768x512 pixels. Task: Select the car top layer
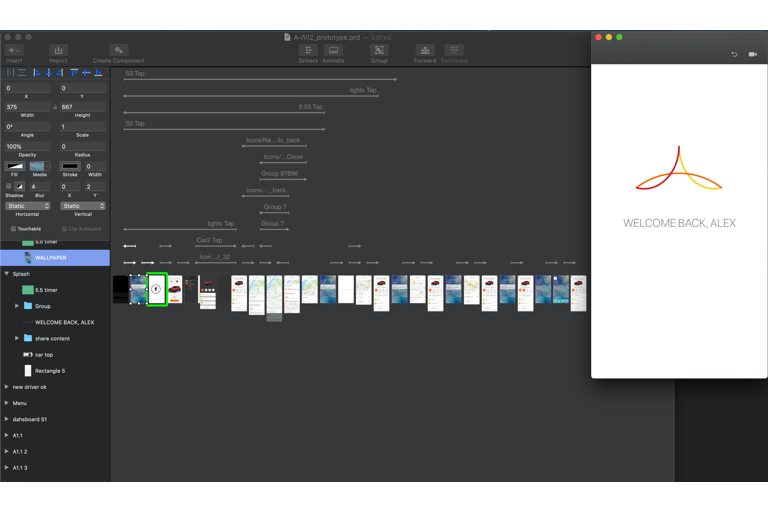pos(44,355)
